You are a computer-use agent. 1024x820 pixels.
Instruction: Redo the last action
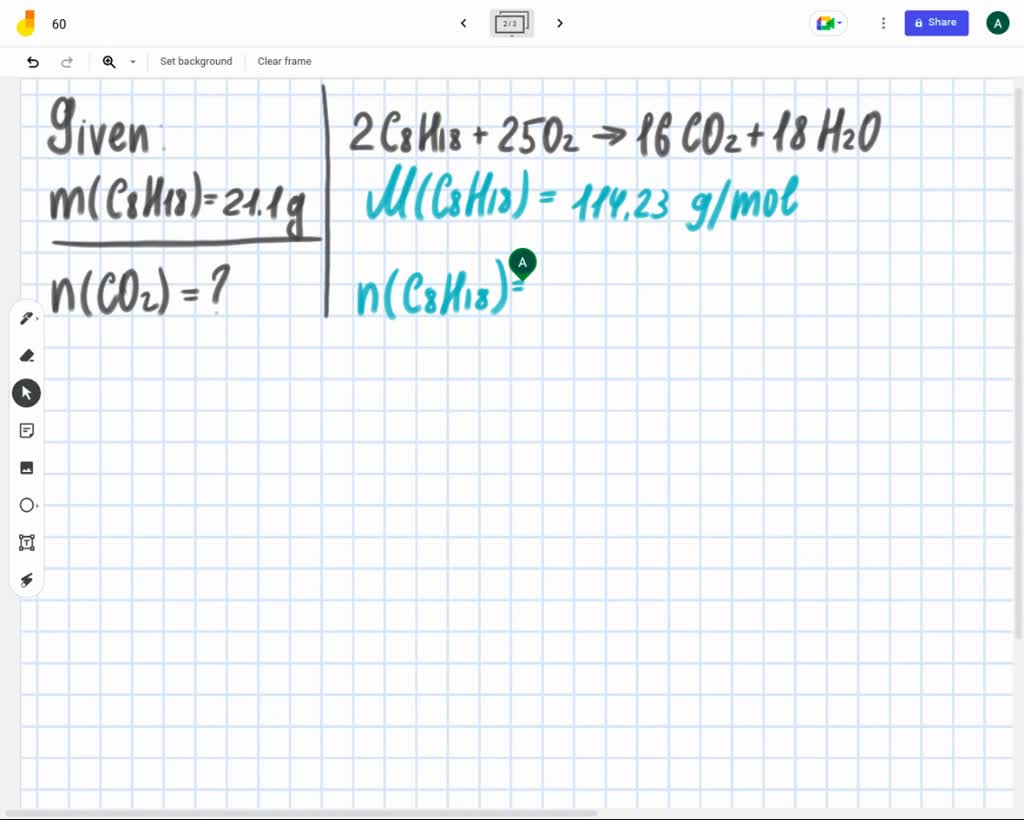point(67,61)
